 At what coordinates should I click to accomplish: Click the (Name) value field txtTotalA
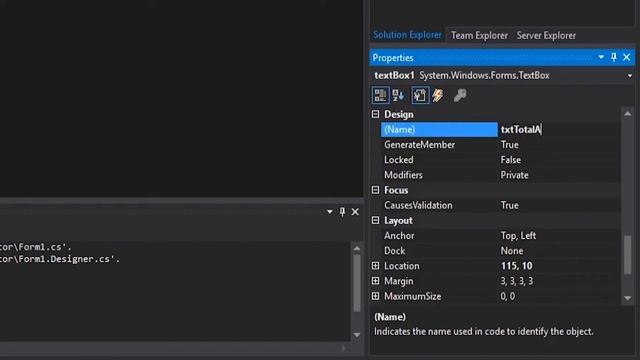pos(559,129)
